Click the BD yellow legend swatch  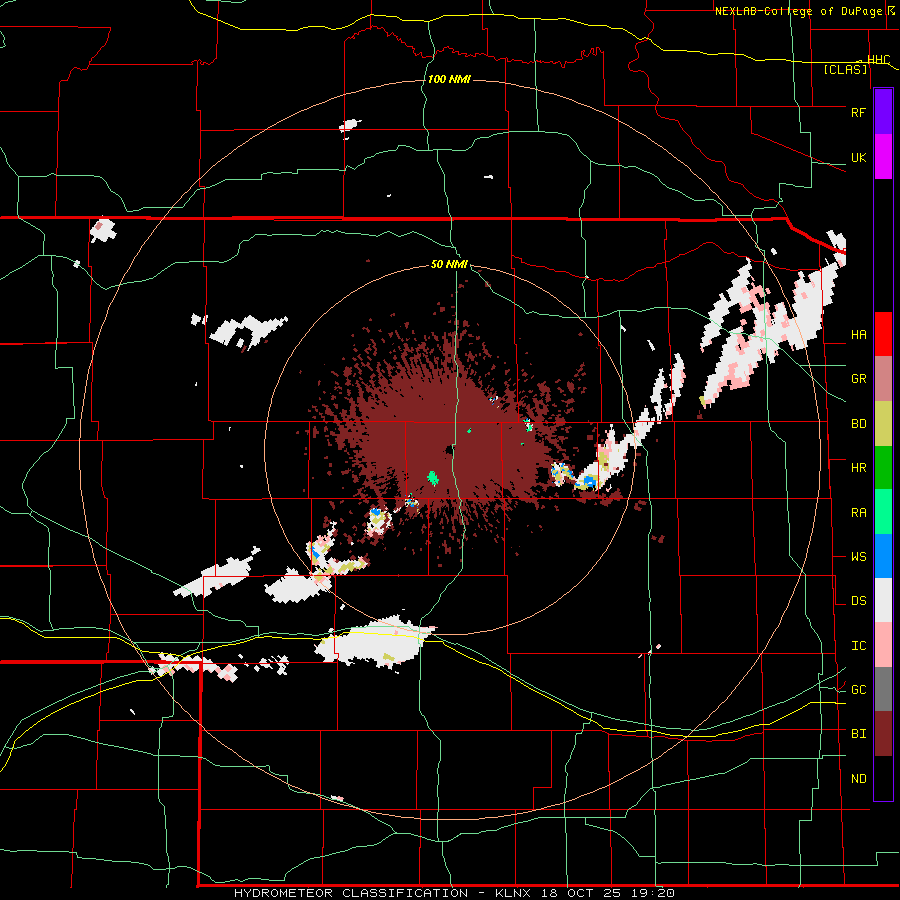pyautogui.click(x=883, y=424)
